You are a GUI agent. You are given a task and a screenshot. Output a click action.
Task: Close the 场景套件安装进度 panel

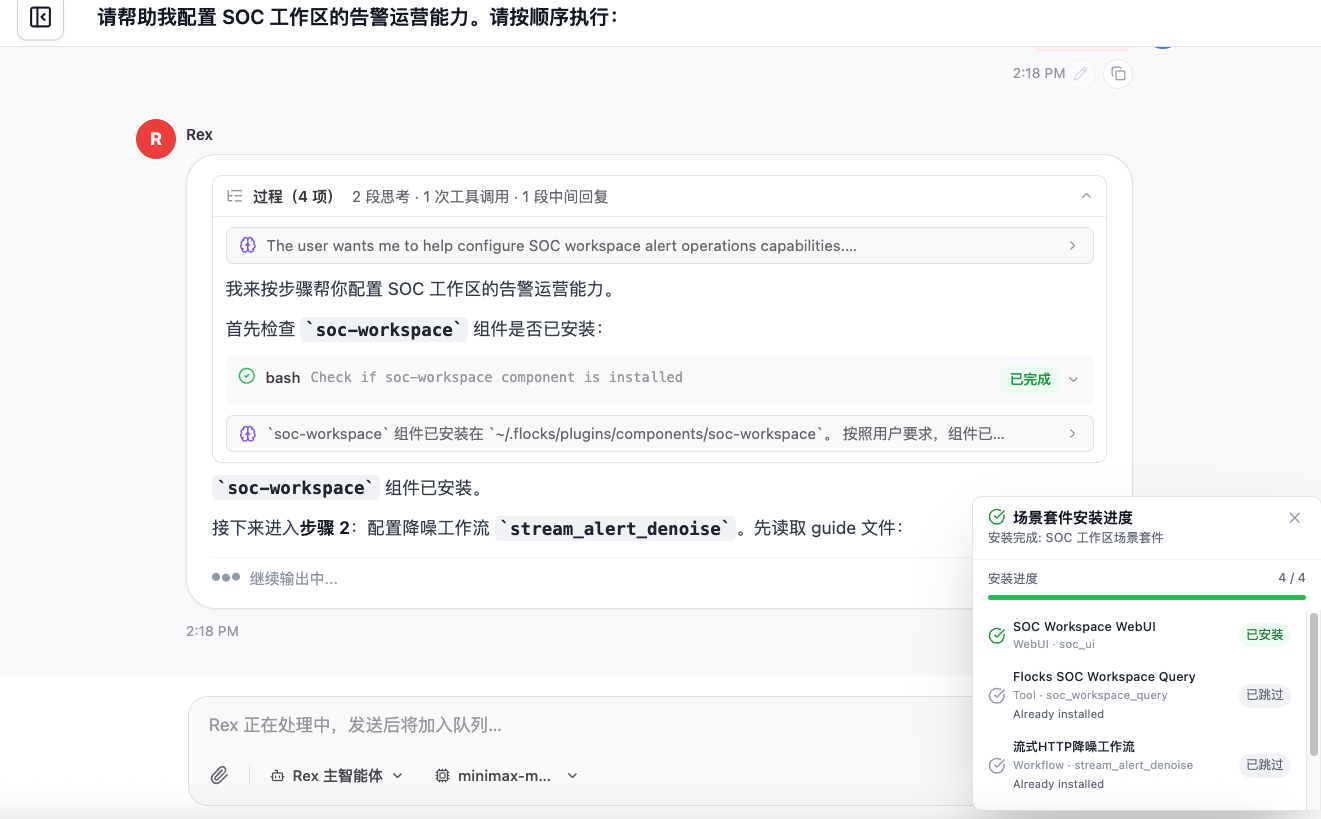pyautogui.click(x=1295, y=517)
